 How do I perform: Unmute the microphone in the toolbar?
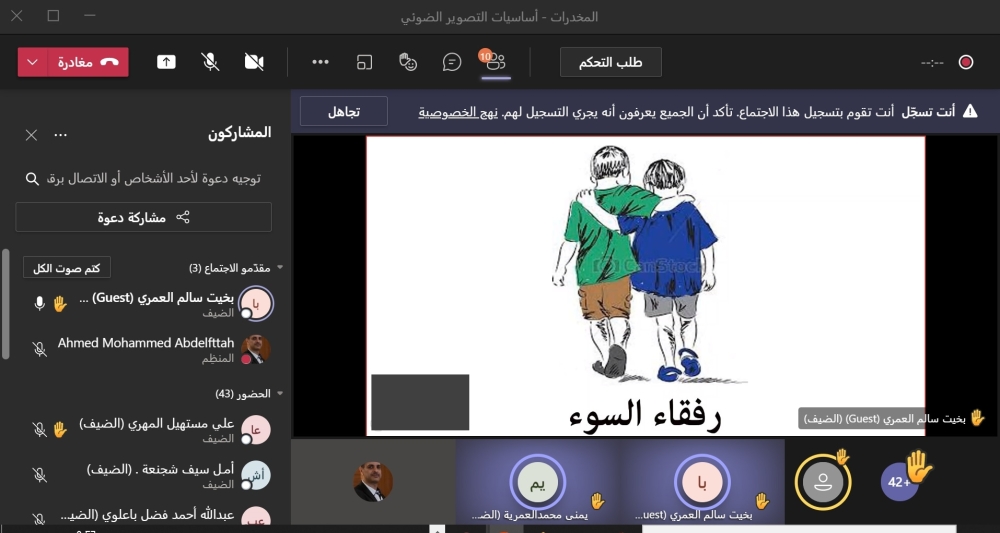point(210,62)
